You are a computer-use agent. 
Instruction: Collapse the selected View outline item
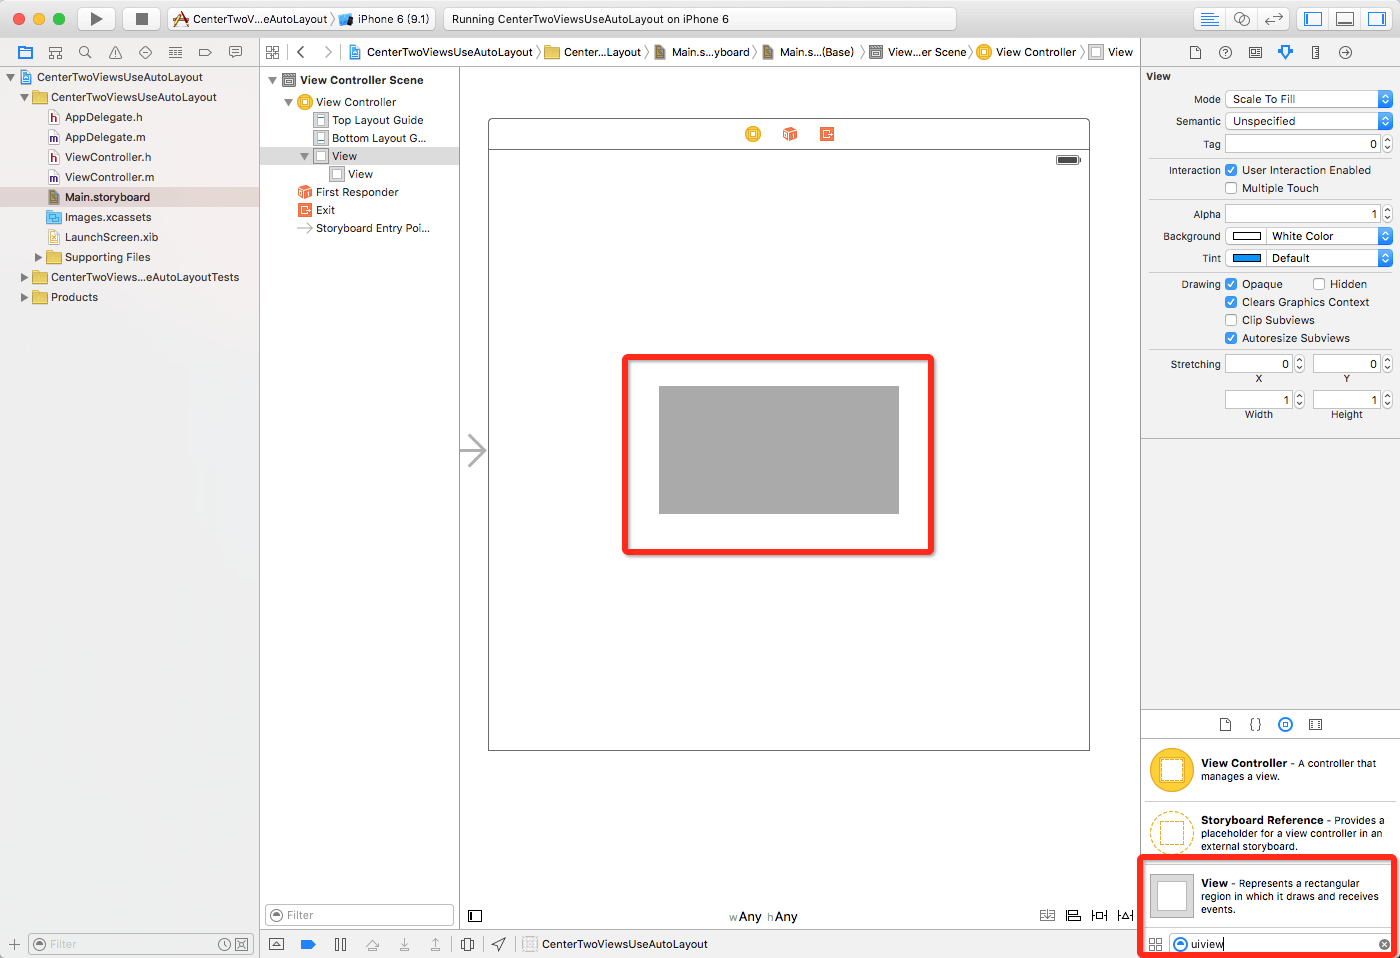coord(304,156)
